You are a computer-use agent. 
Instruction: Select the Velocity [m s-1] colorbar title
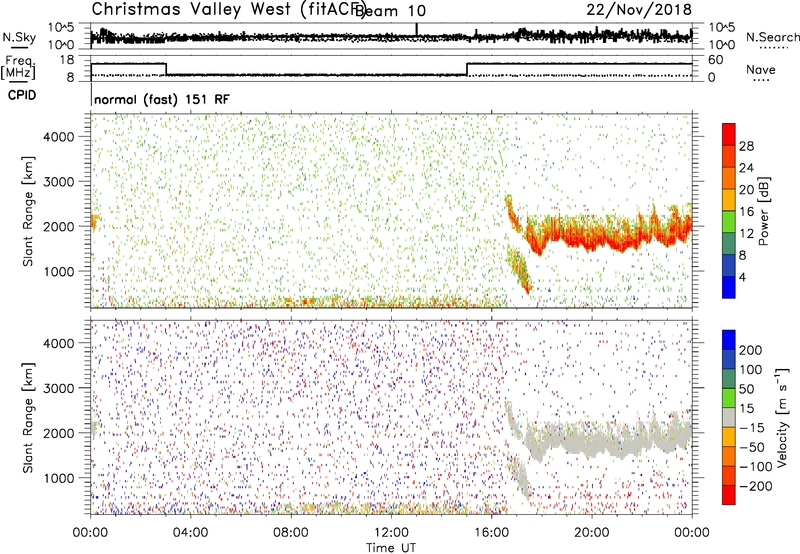[x=781, y=418]
